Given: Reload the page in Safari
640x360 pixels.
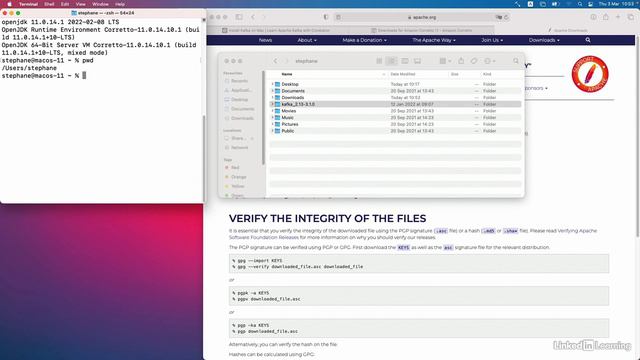Looking at the screenshot, I should 506,17.
